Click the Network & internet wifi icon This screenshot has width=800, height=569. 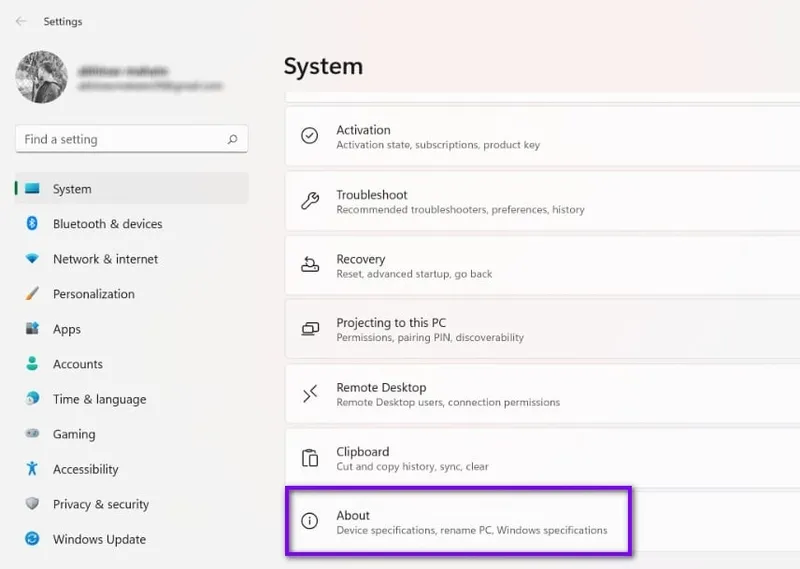32,259
